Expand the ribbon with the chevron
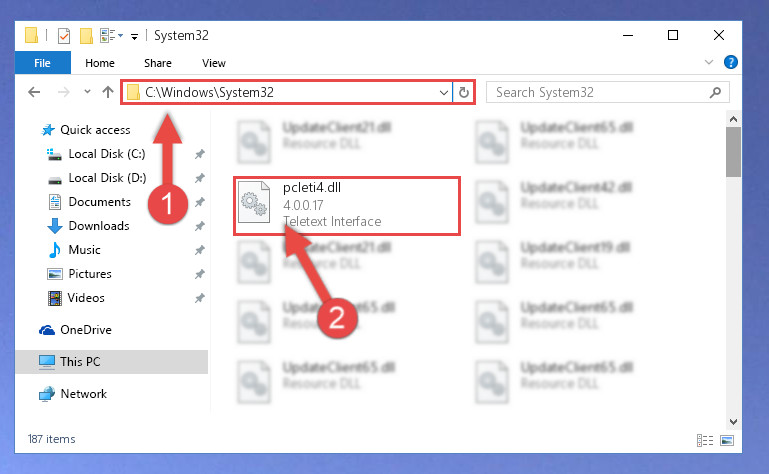 point(708,62)
